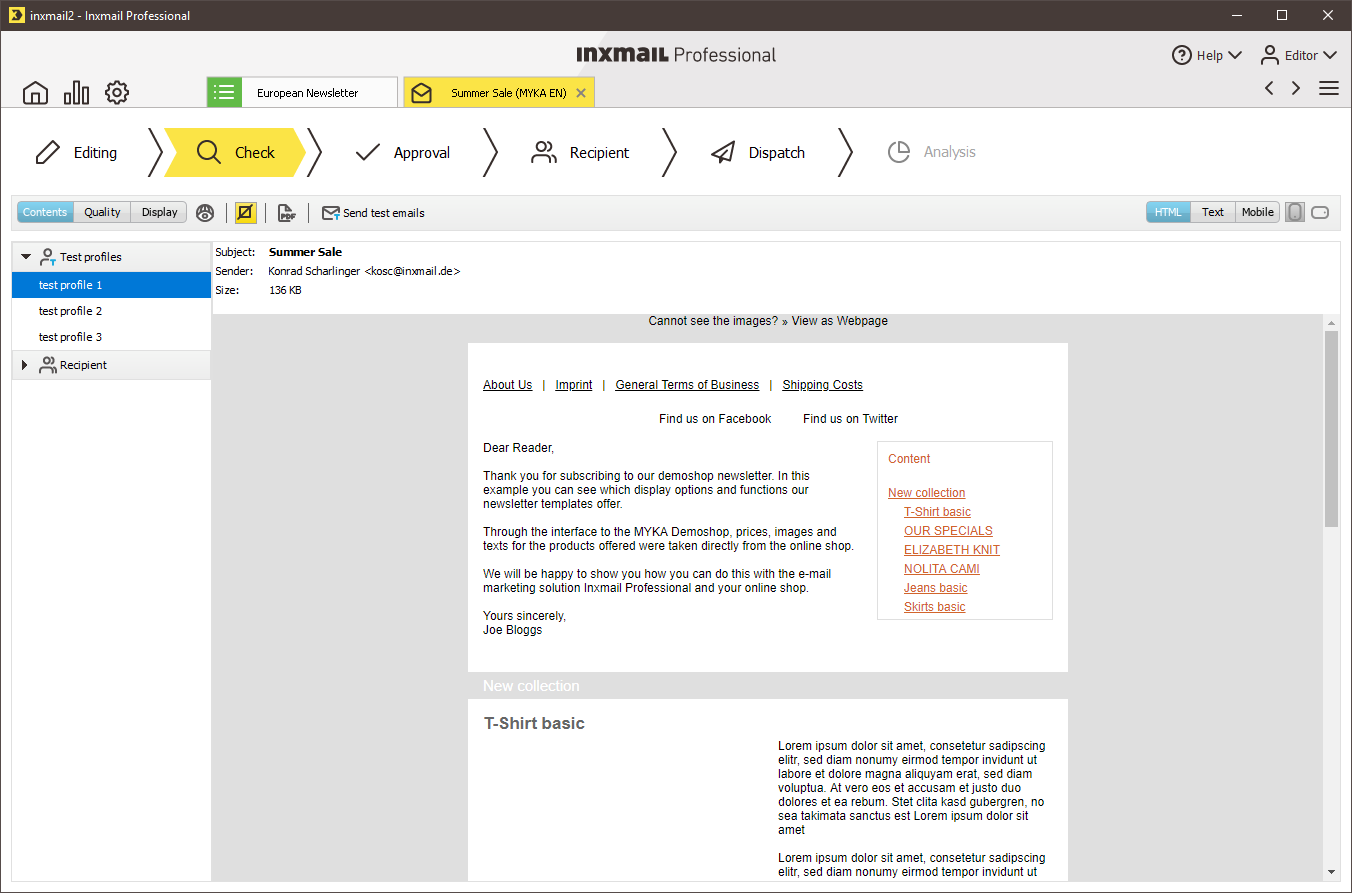The image size is (1352, 893).
Task: Click the T-Shirt basic heading
Action: 534,723
